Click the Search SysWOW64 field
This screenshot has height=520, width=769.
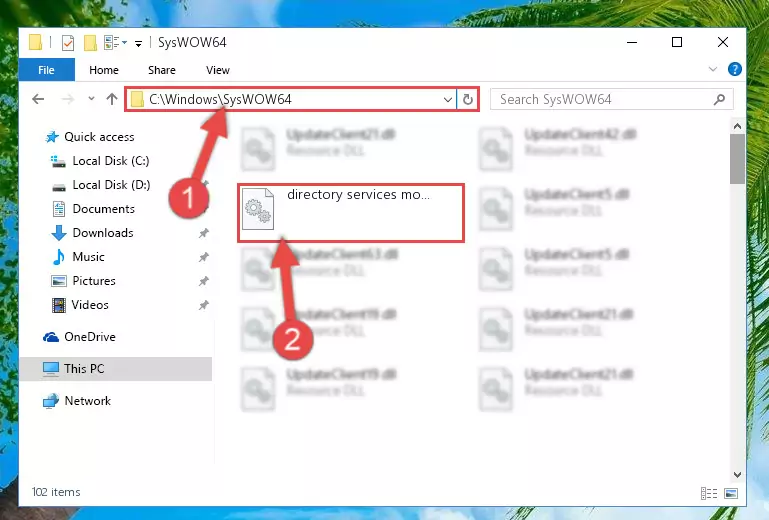coord(612,100)
